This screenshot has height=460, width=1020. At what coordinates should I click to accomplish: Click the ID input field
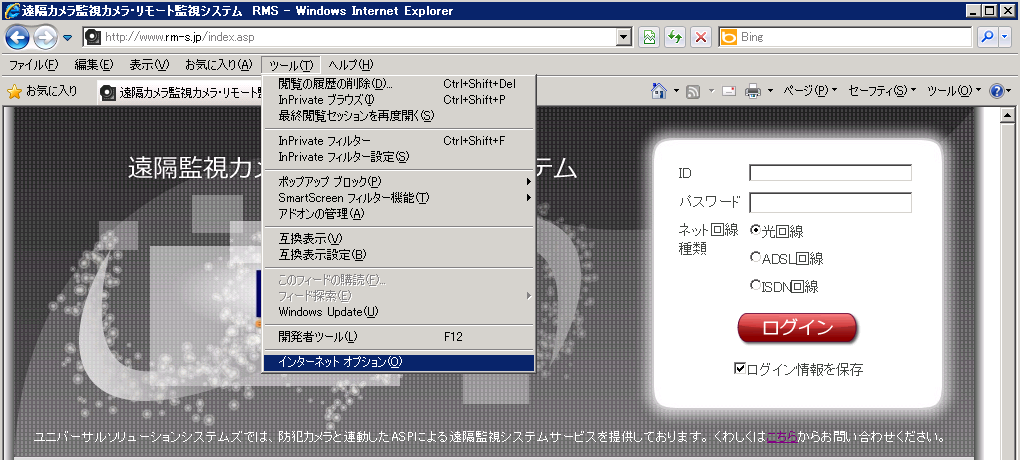click(x=830, y=173)
